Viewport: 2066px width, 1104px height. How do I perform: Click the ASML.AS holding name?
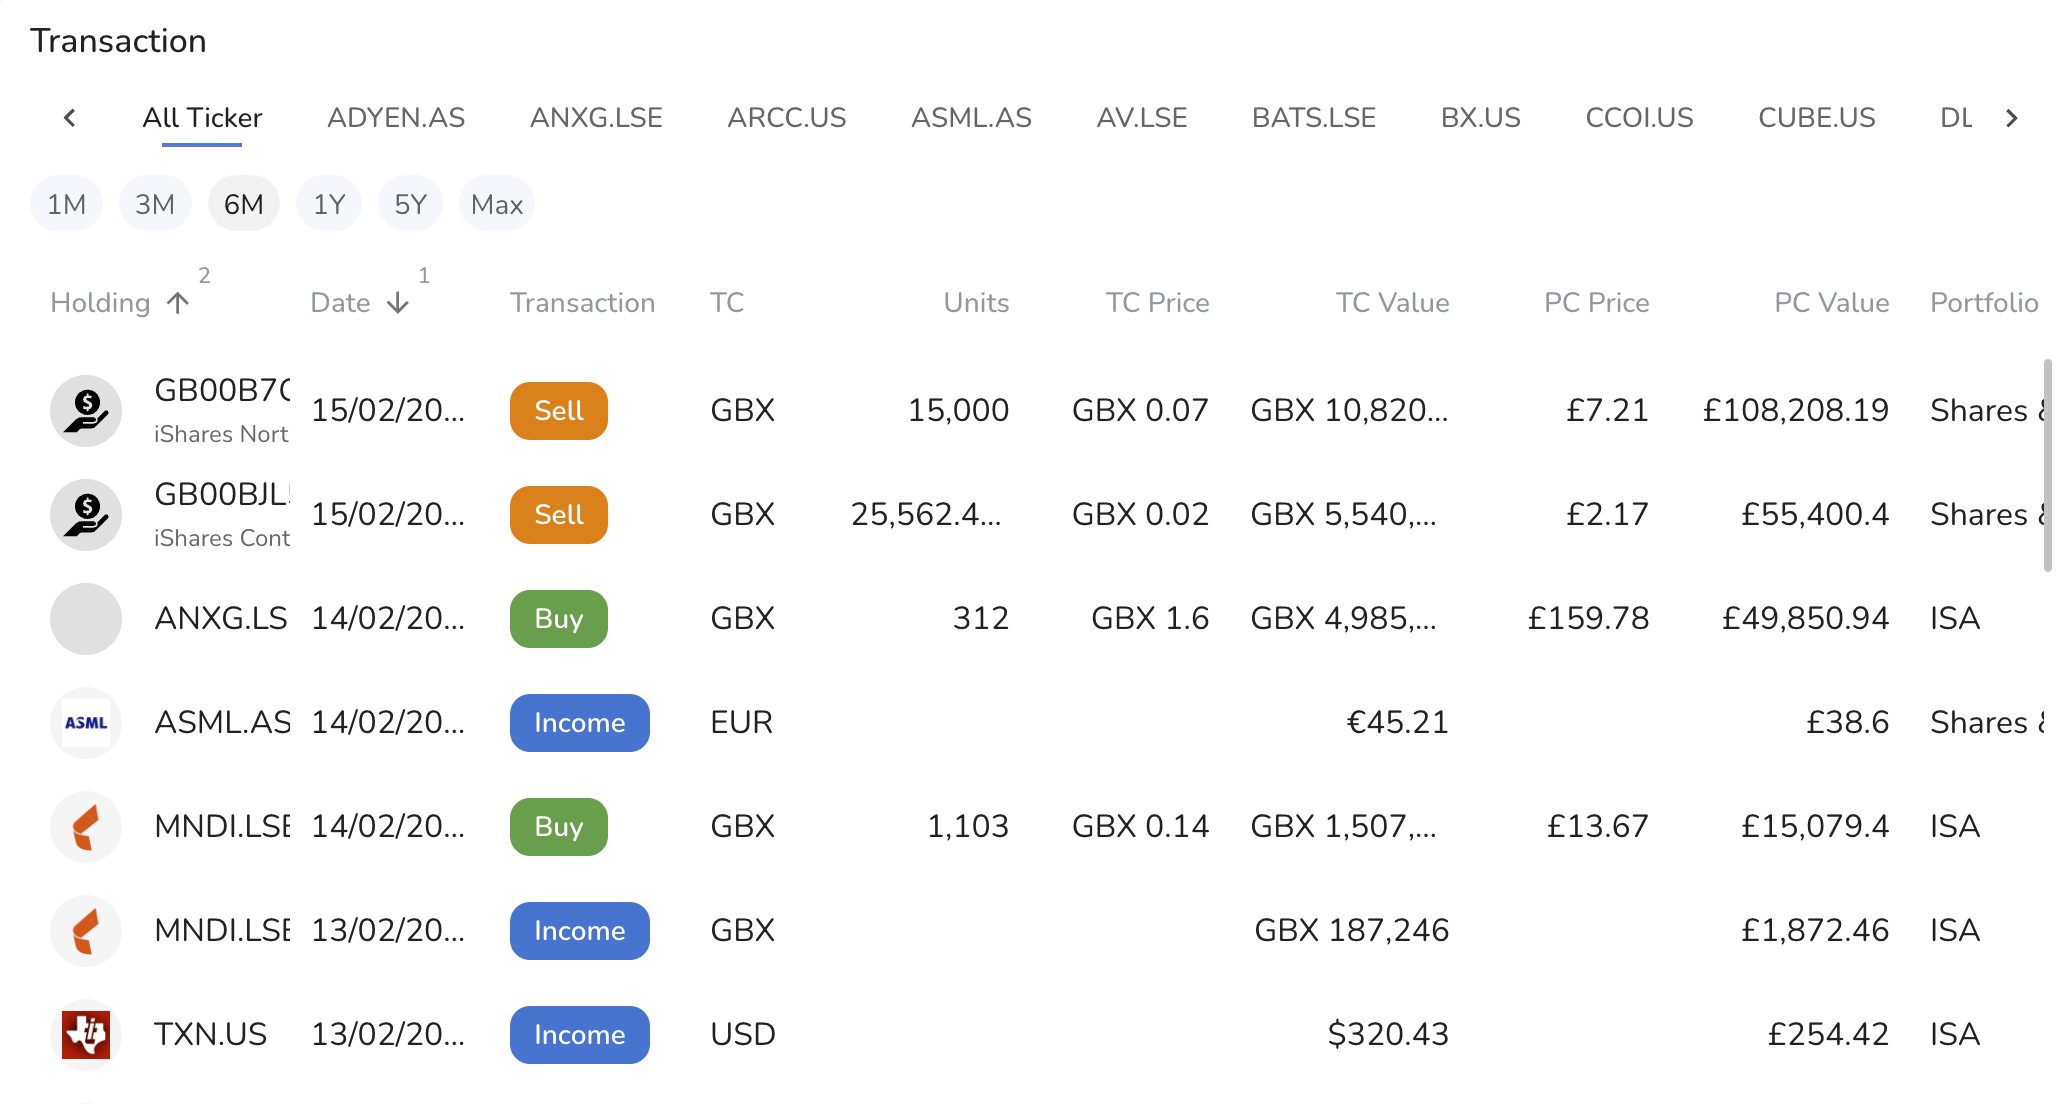point(222,723)
